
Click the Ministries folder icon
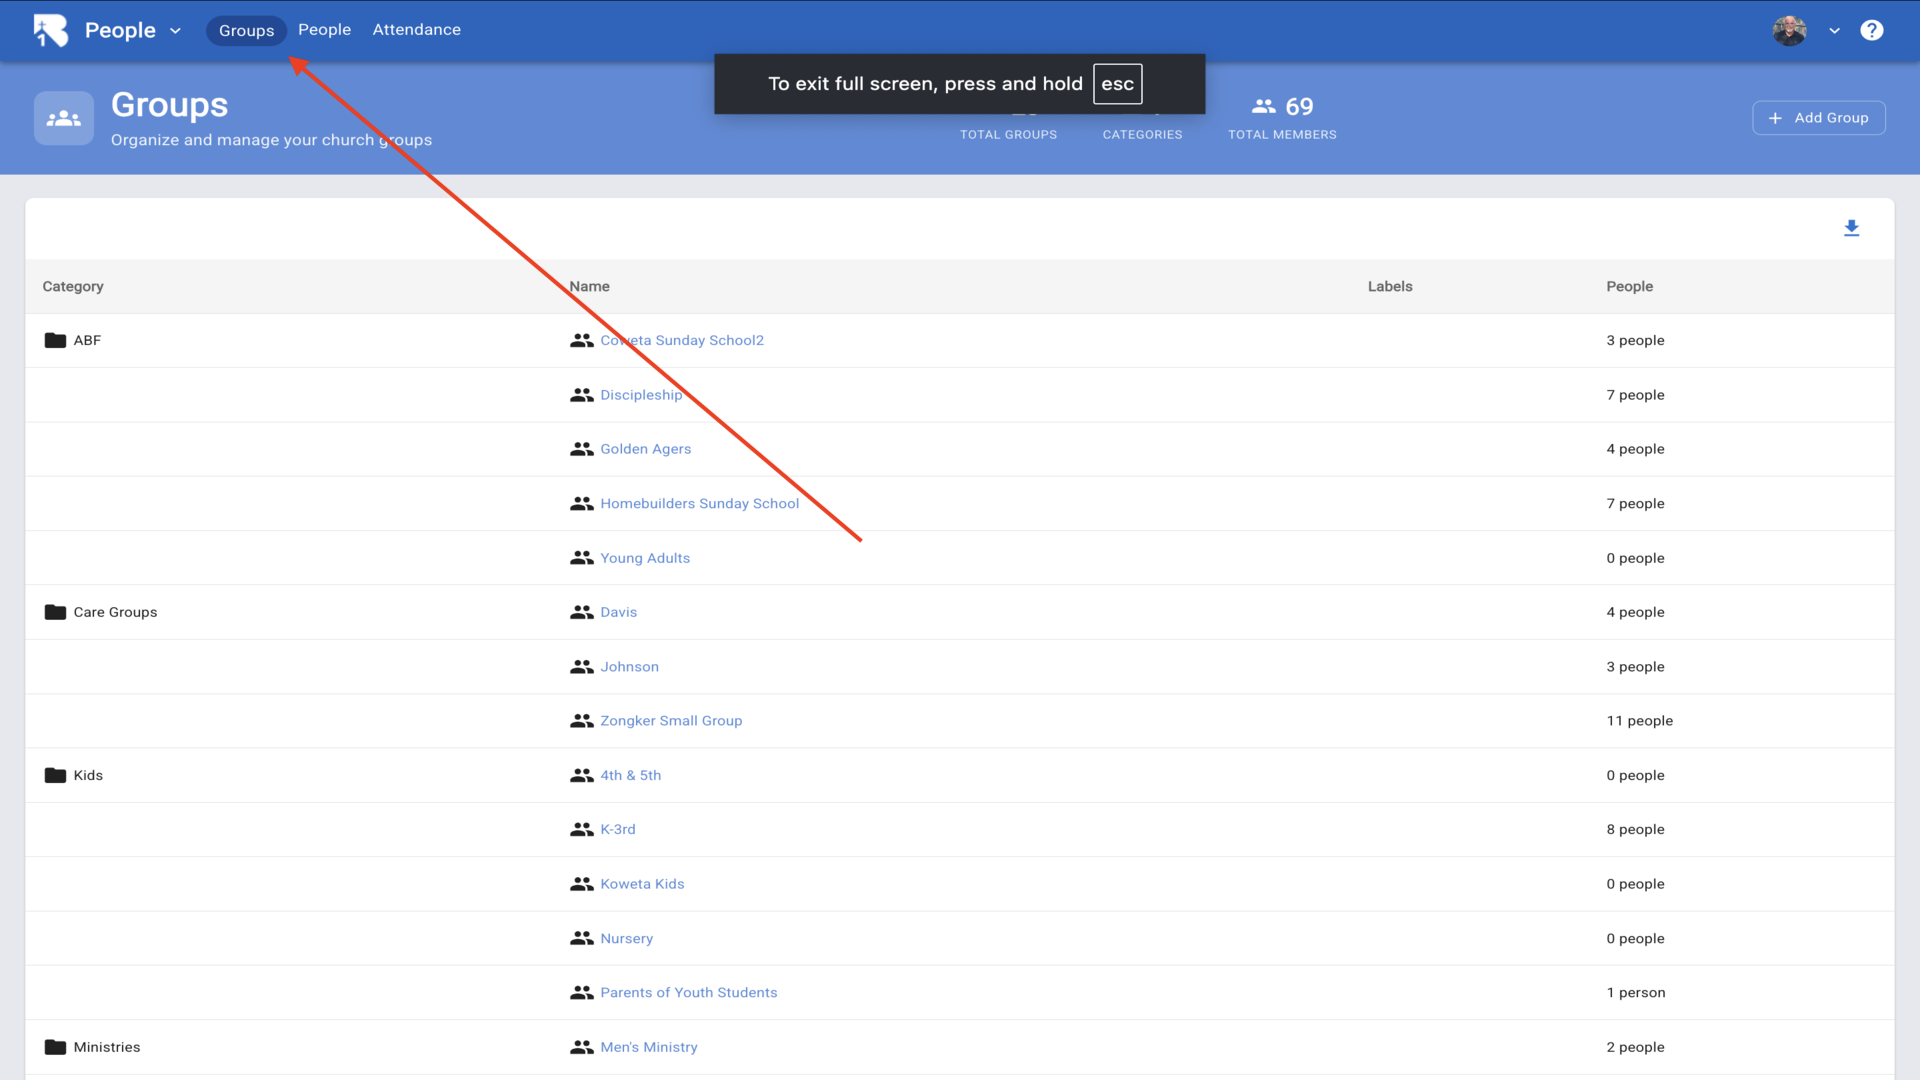[x=55, y=1047]
